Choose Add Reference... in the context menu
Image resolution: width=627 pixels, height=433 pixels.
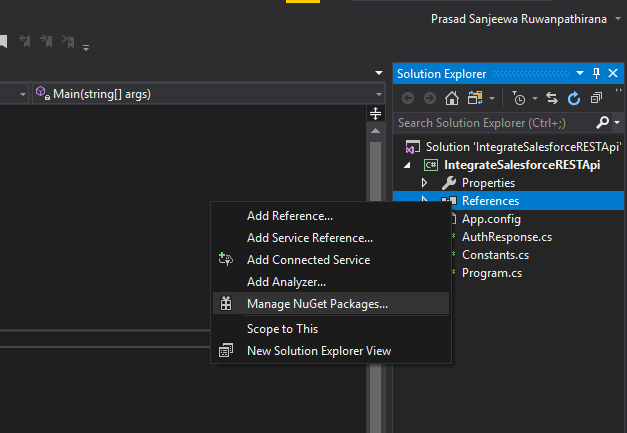pyautogui.click(x=289, y=215)
